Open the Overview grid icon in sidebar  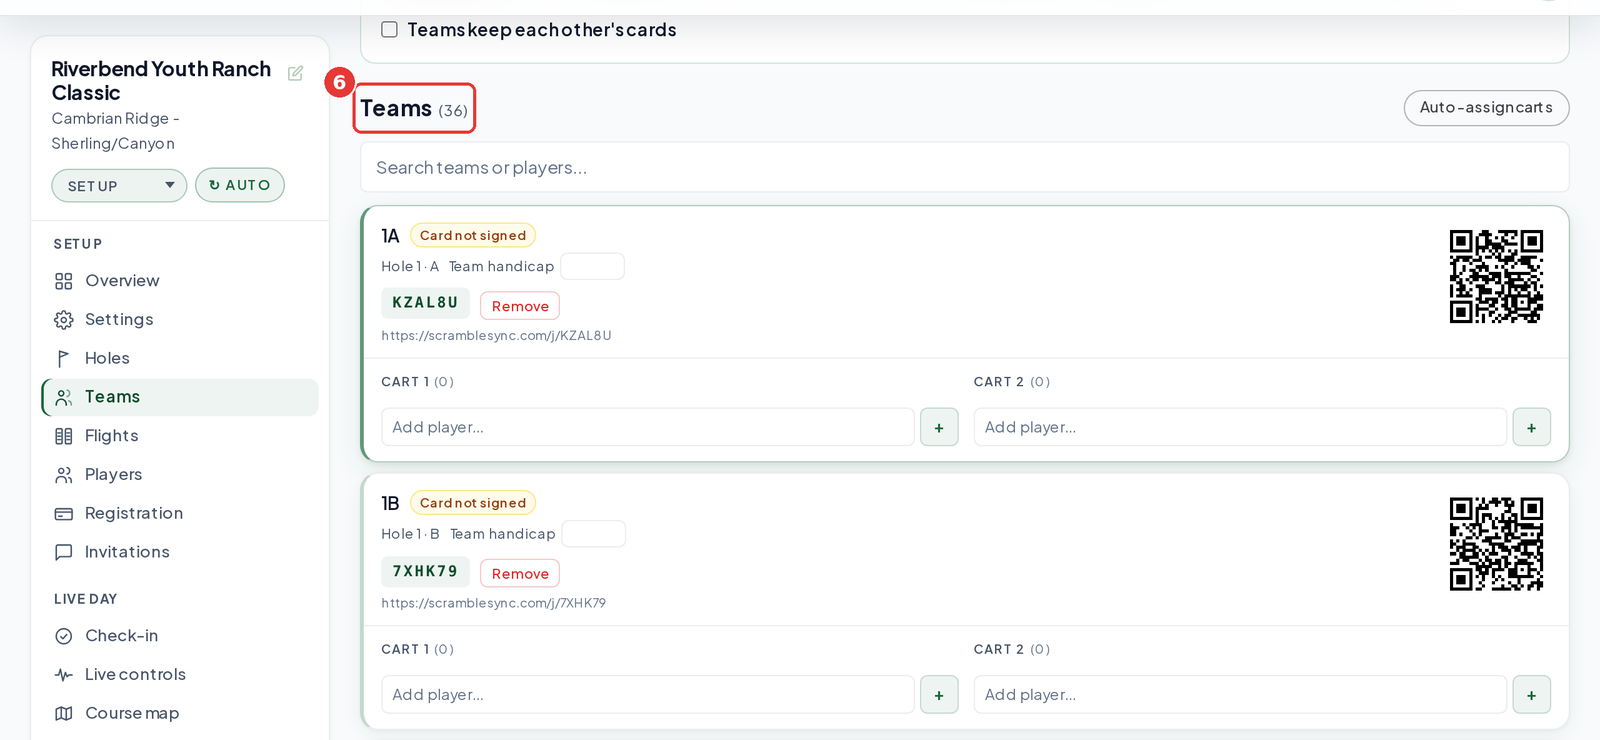64,281
